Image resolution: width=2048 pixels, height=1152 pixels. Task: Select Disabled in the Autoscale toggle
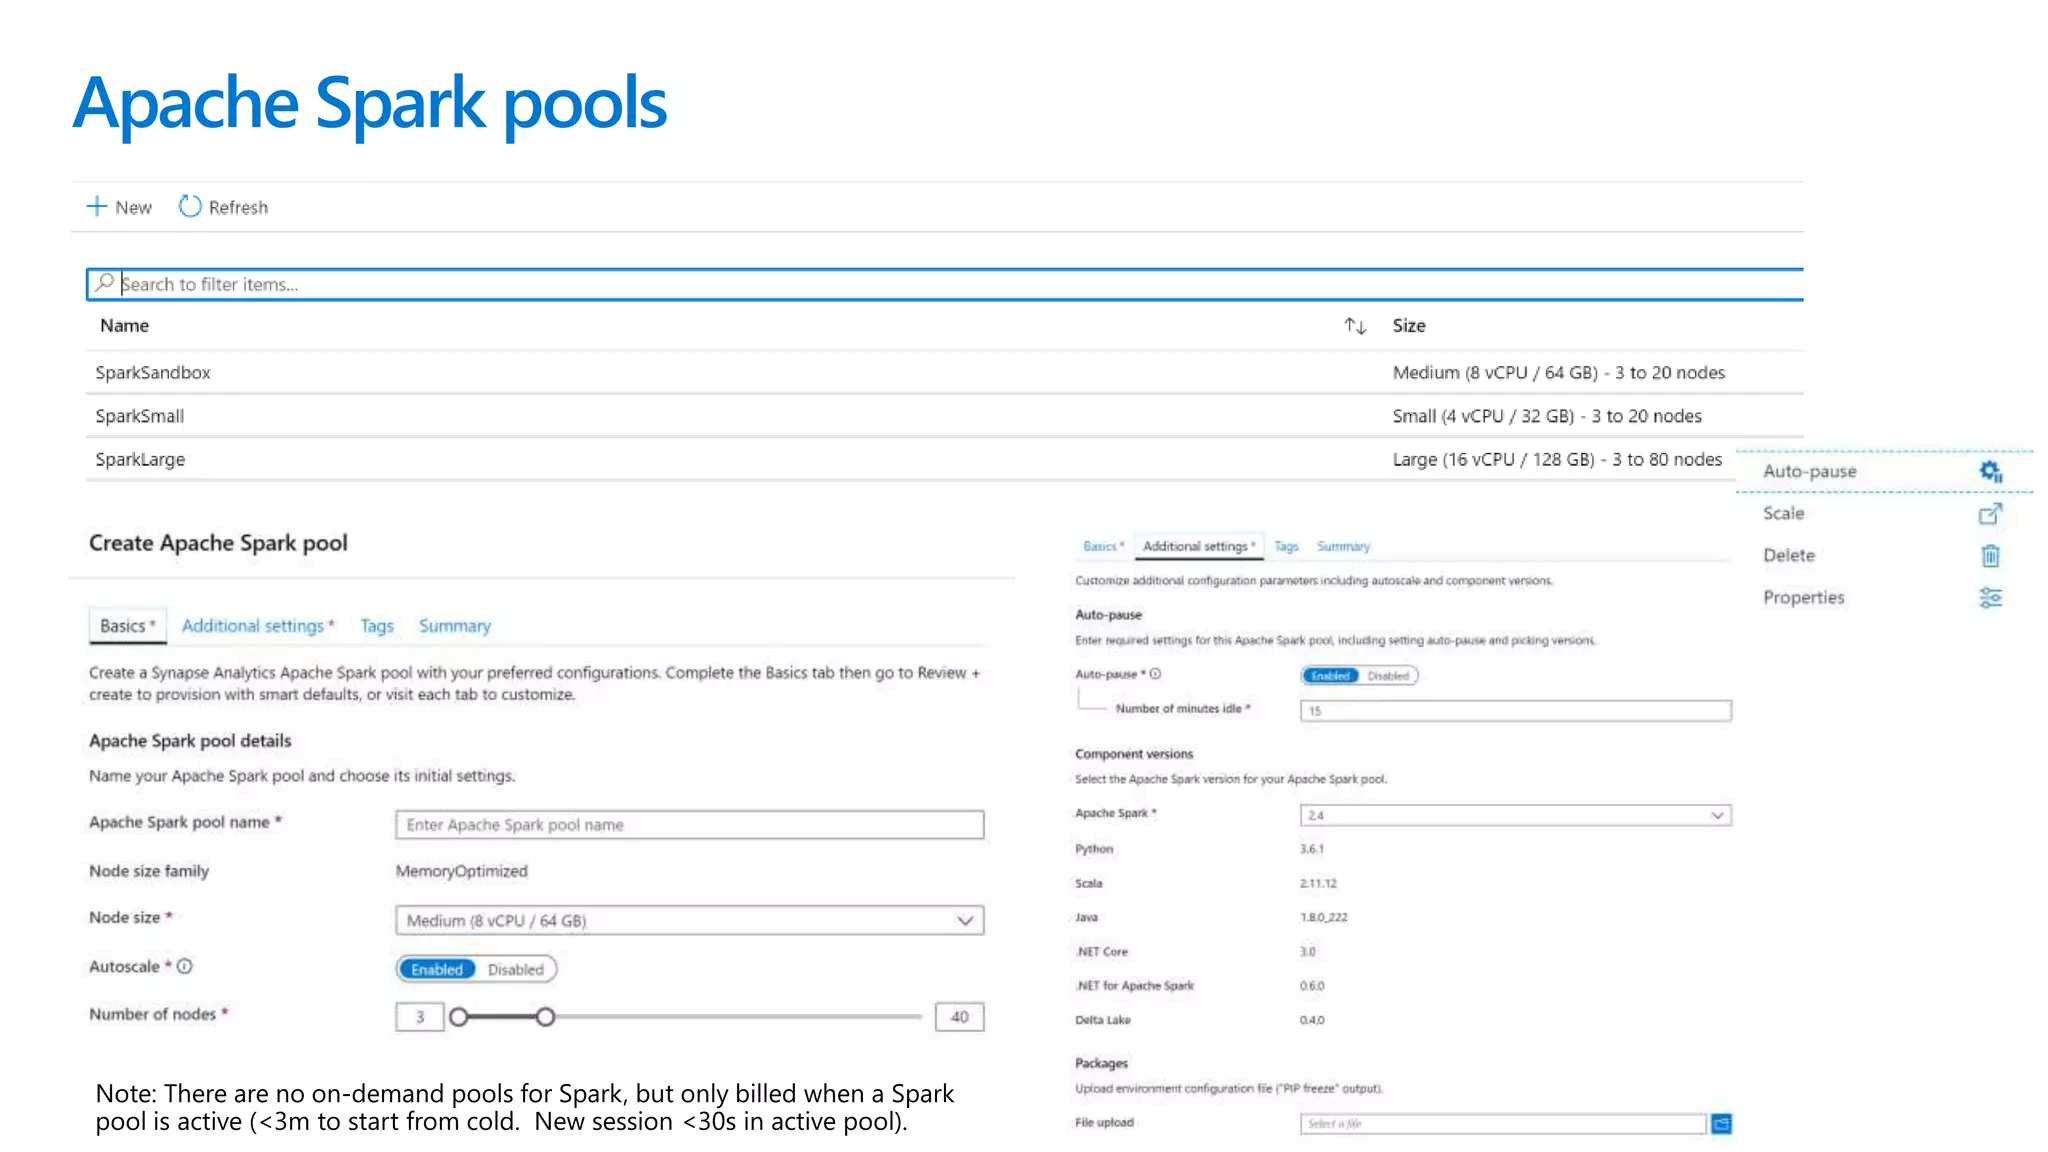[x=515, y=969]
